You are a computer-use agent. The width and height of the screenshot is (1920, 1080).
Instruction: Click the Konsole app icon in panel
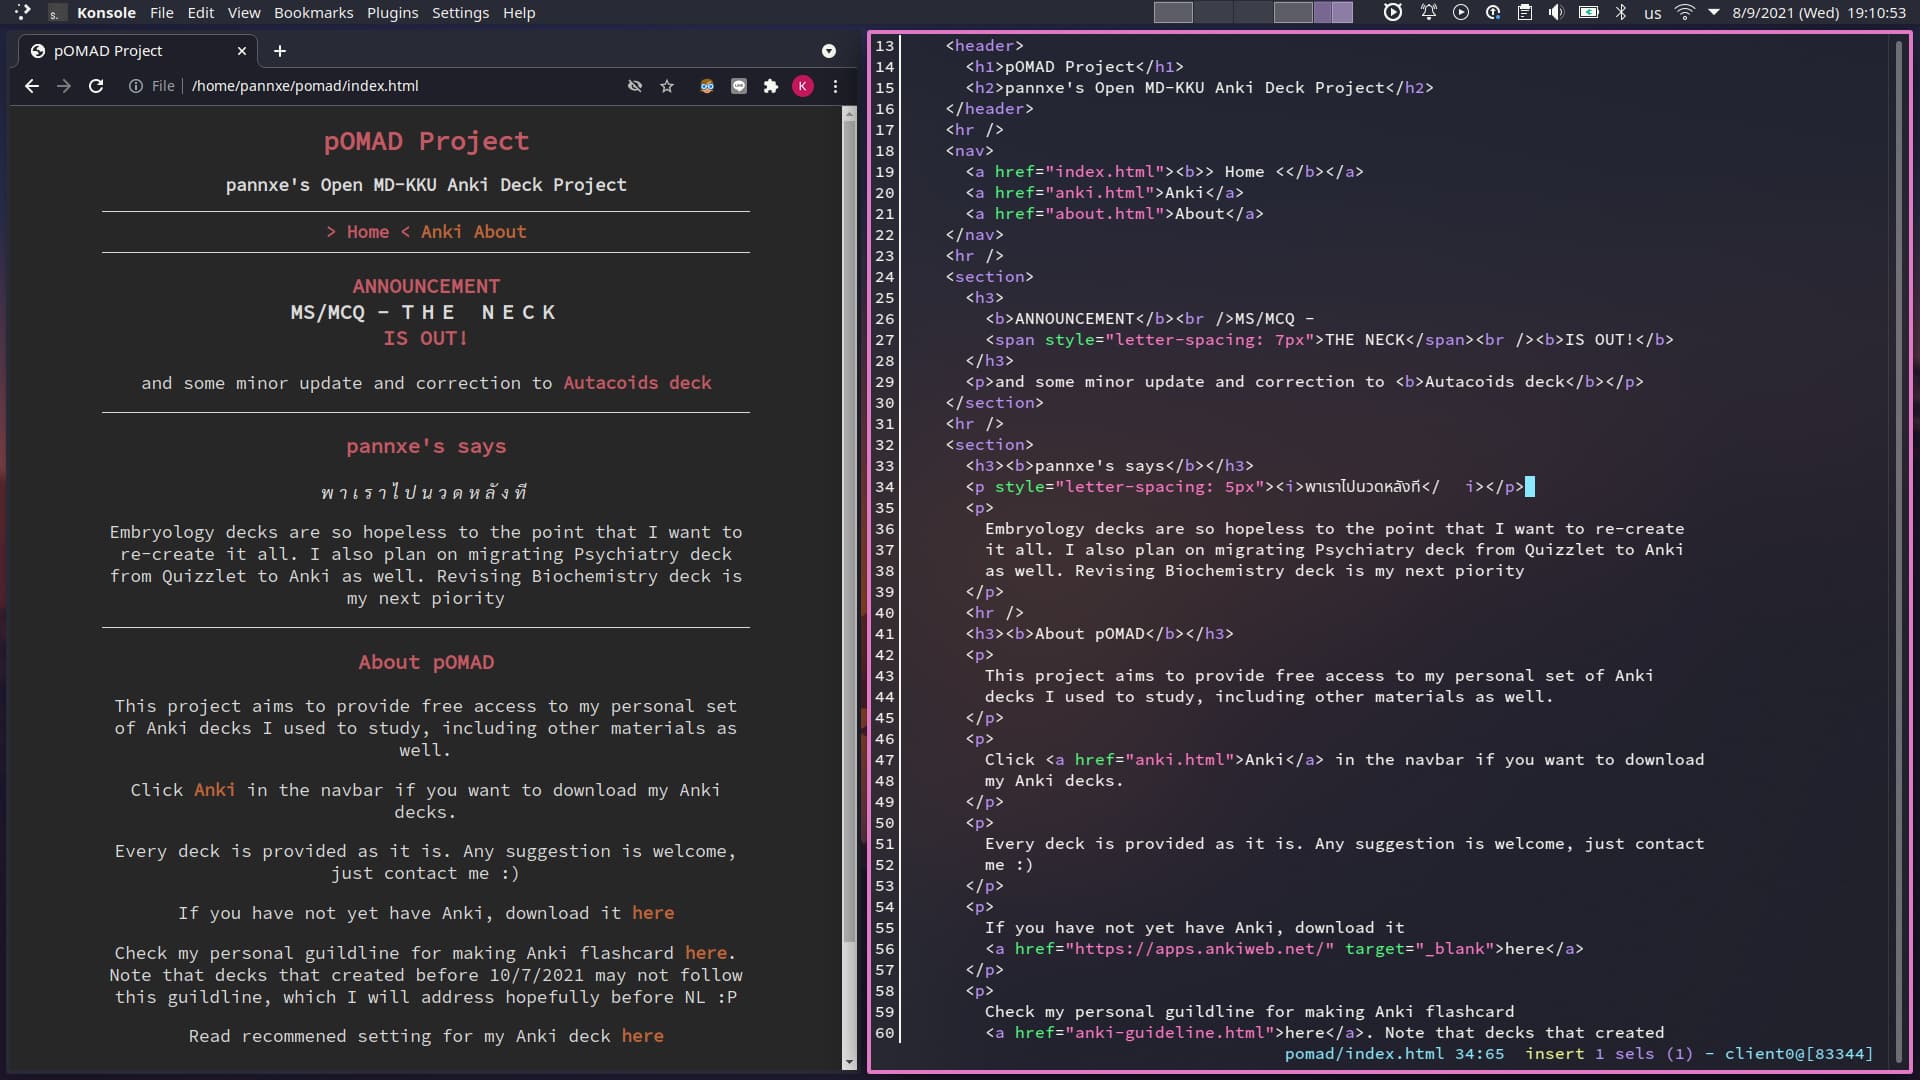pyautogui.click(x=57, y=13)
